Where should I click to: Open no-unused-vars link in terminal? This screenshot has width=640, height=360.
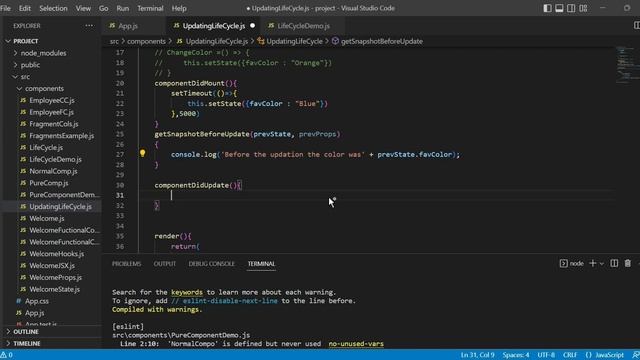[x=356, y=344]
